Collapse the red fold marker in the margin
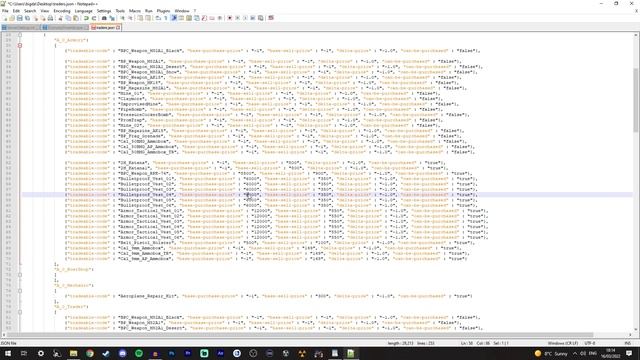 tap(20, 45)
